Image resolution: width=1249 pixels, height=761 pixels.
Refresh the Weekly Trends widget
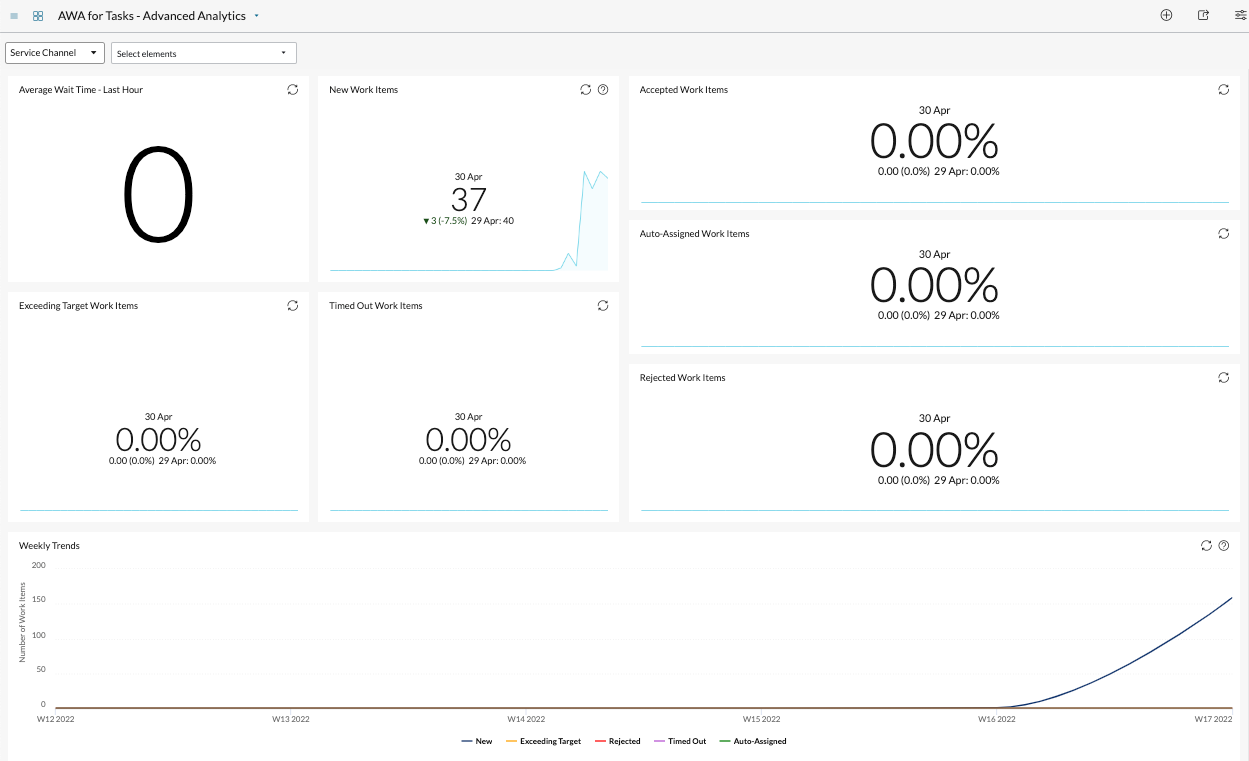tap(1206, 545)
